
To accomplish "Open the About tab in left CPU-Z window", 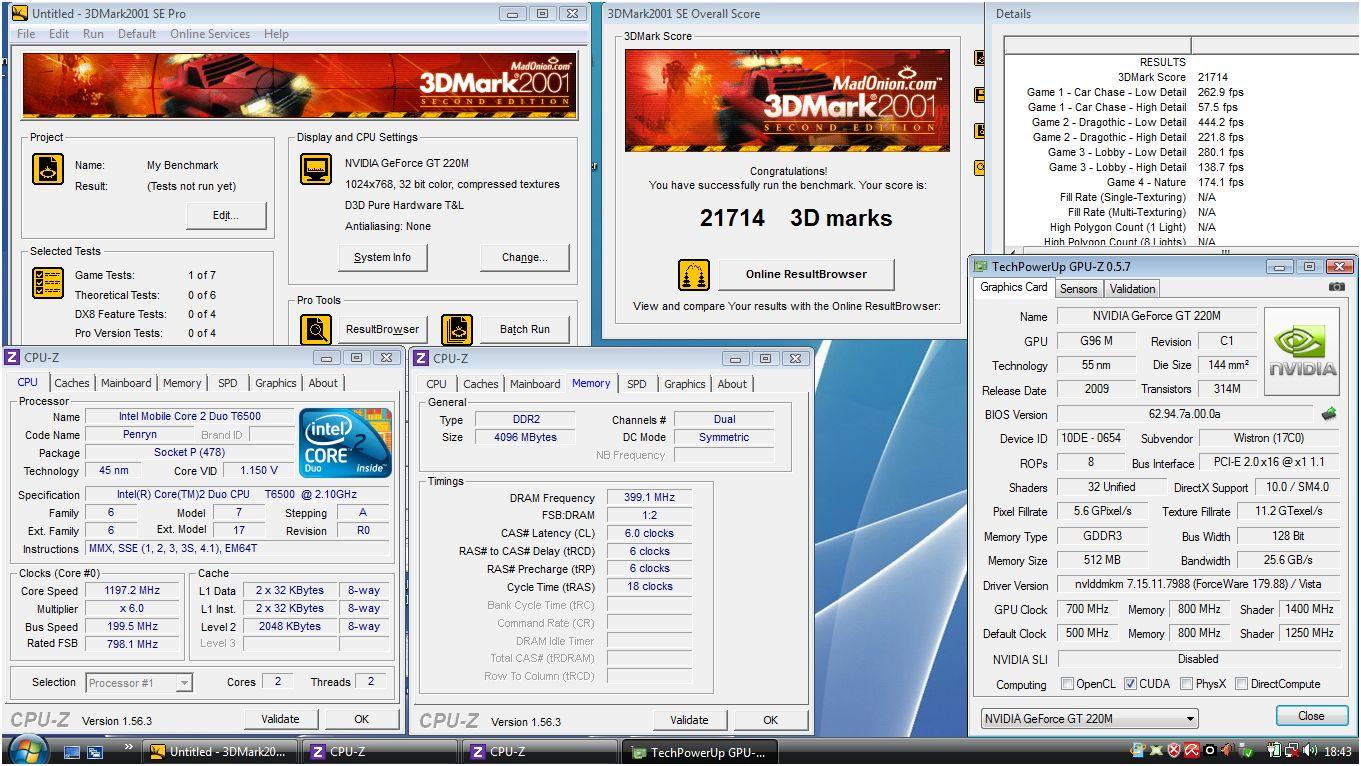I will pos(323,383).
